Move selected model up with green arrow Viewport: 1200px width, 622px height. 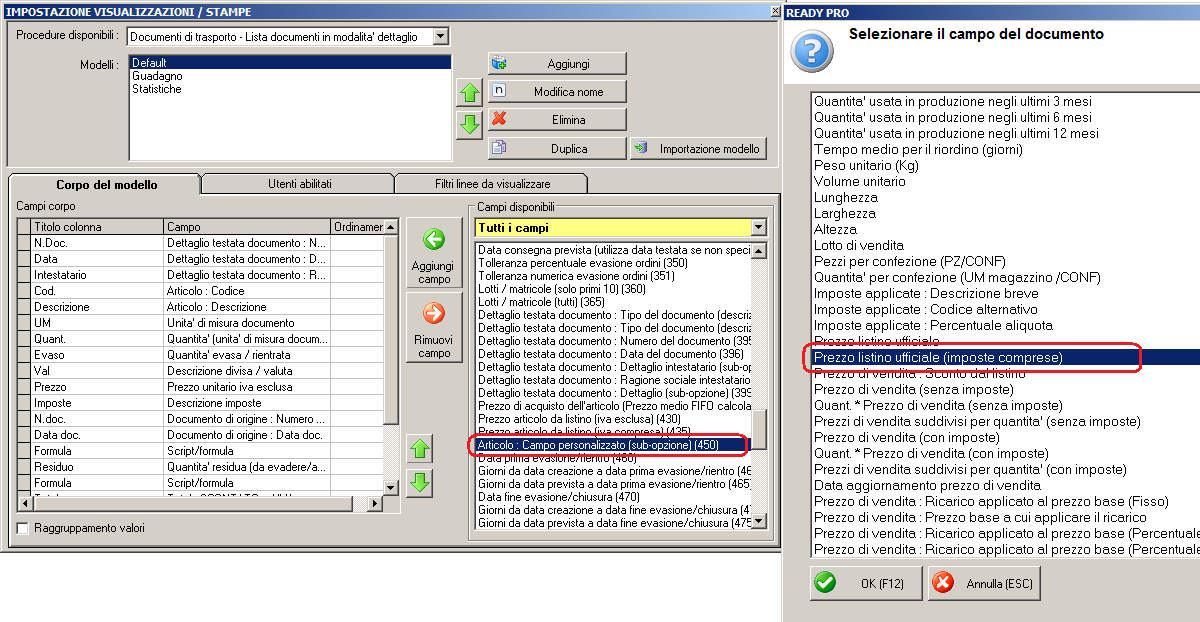click(x=469, y=94)
